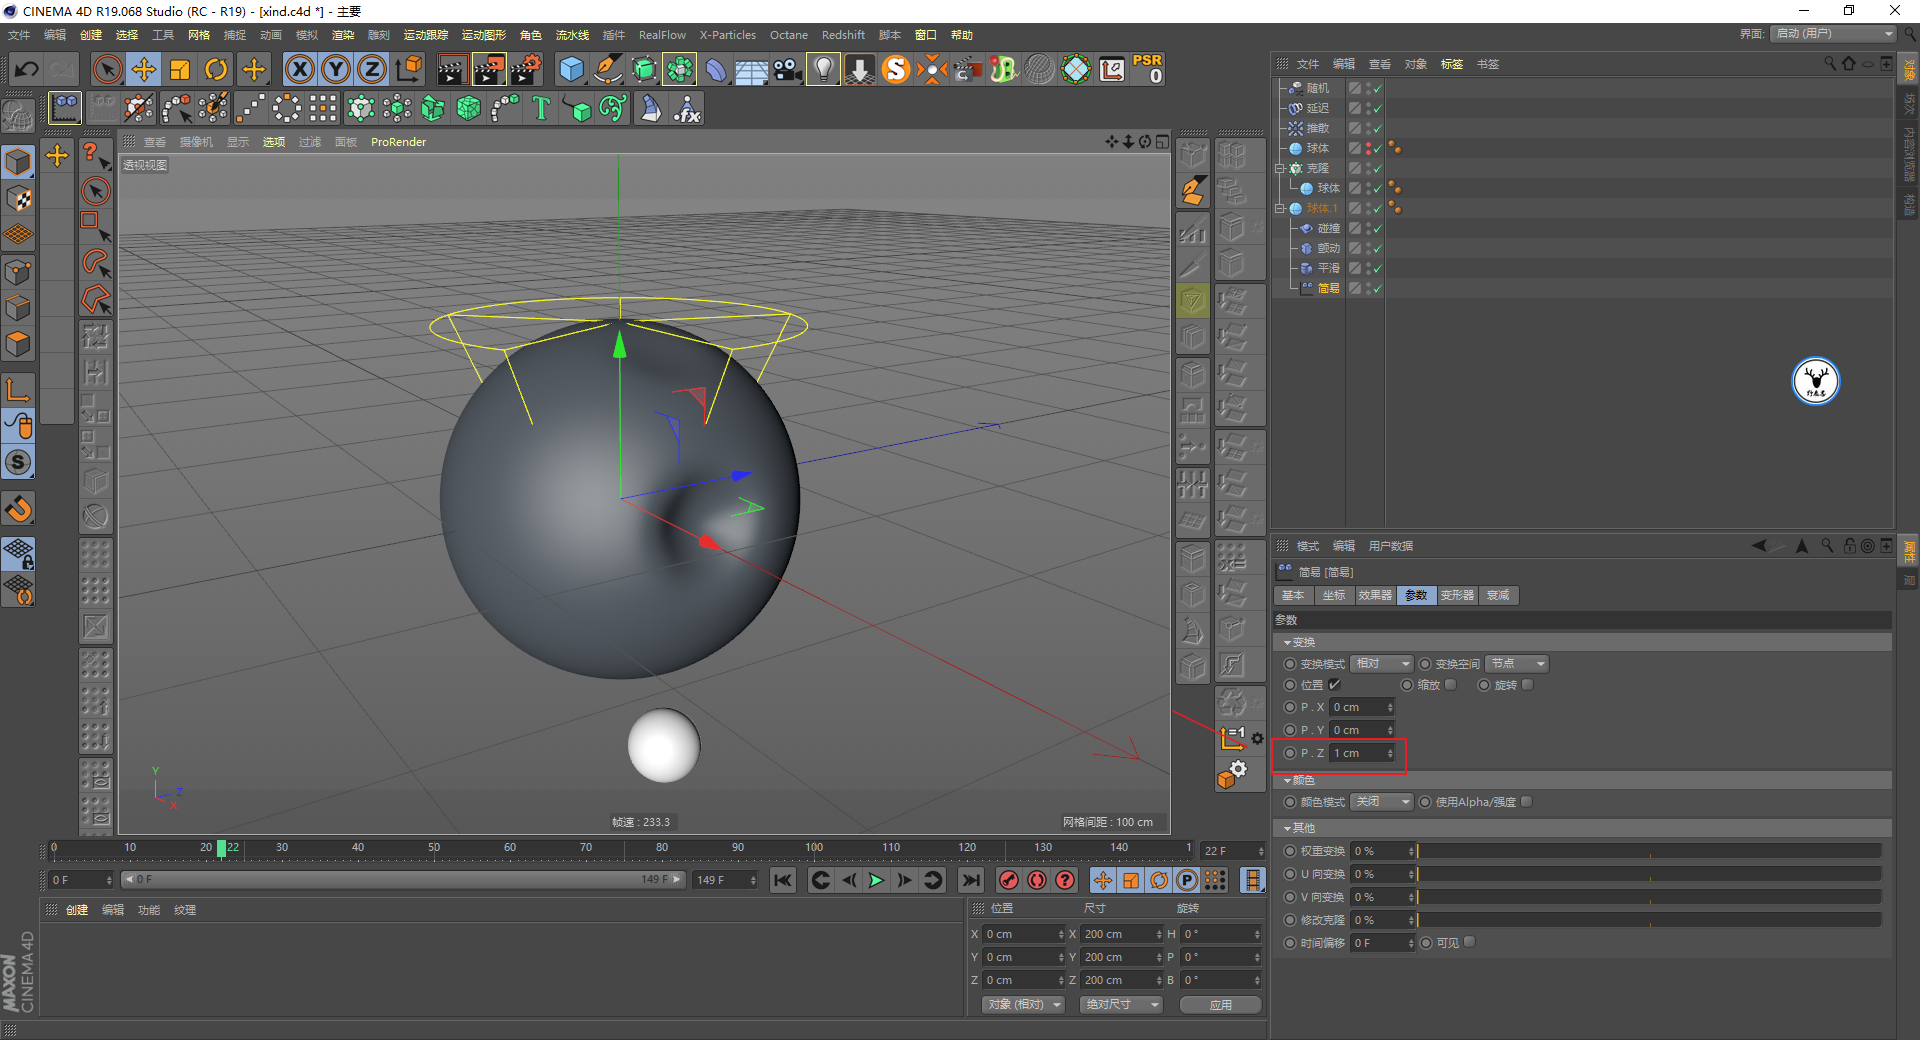Open the Octane menu

coord(788,35)
